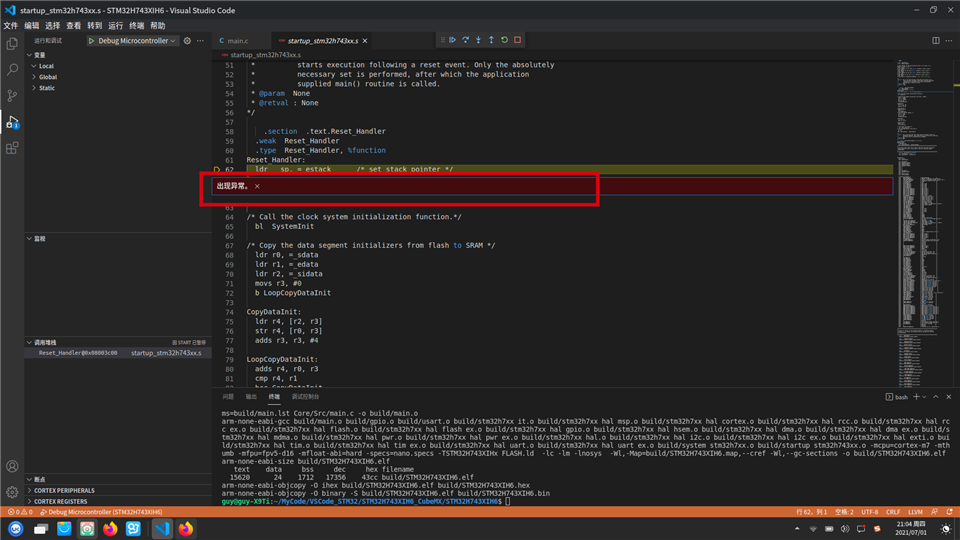Continue execution in debug toolbar

click(452, 40)
